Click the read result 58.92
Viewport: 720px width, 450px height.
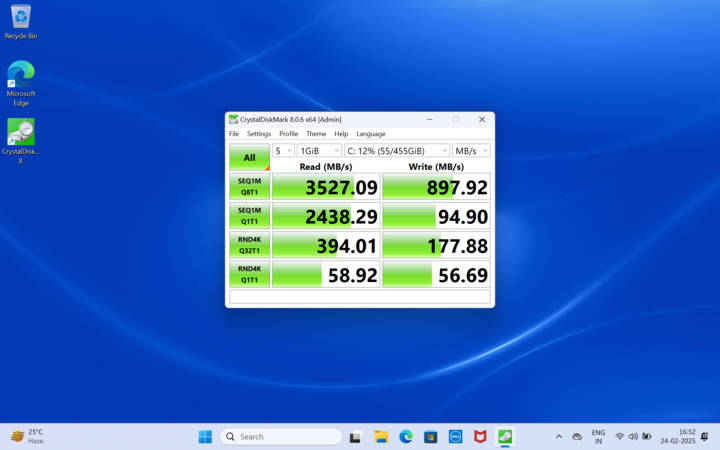[326, 275]
